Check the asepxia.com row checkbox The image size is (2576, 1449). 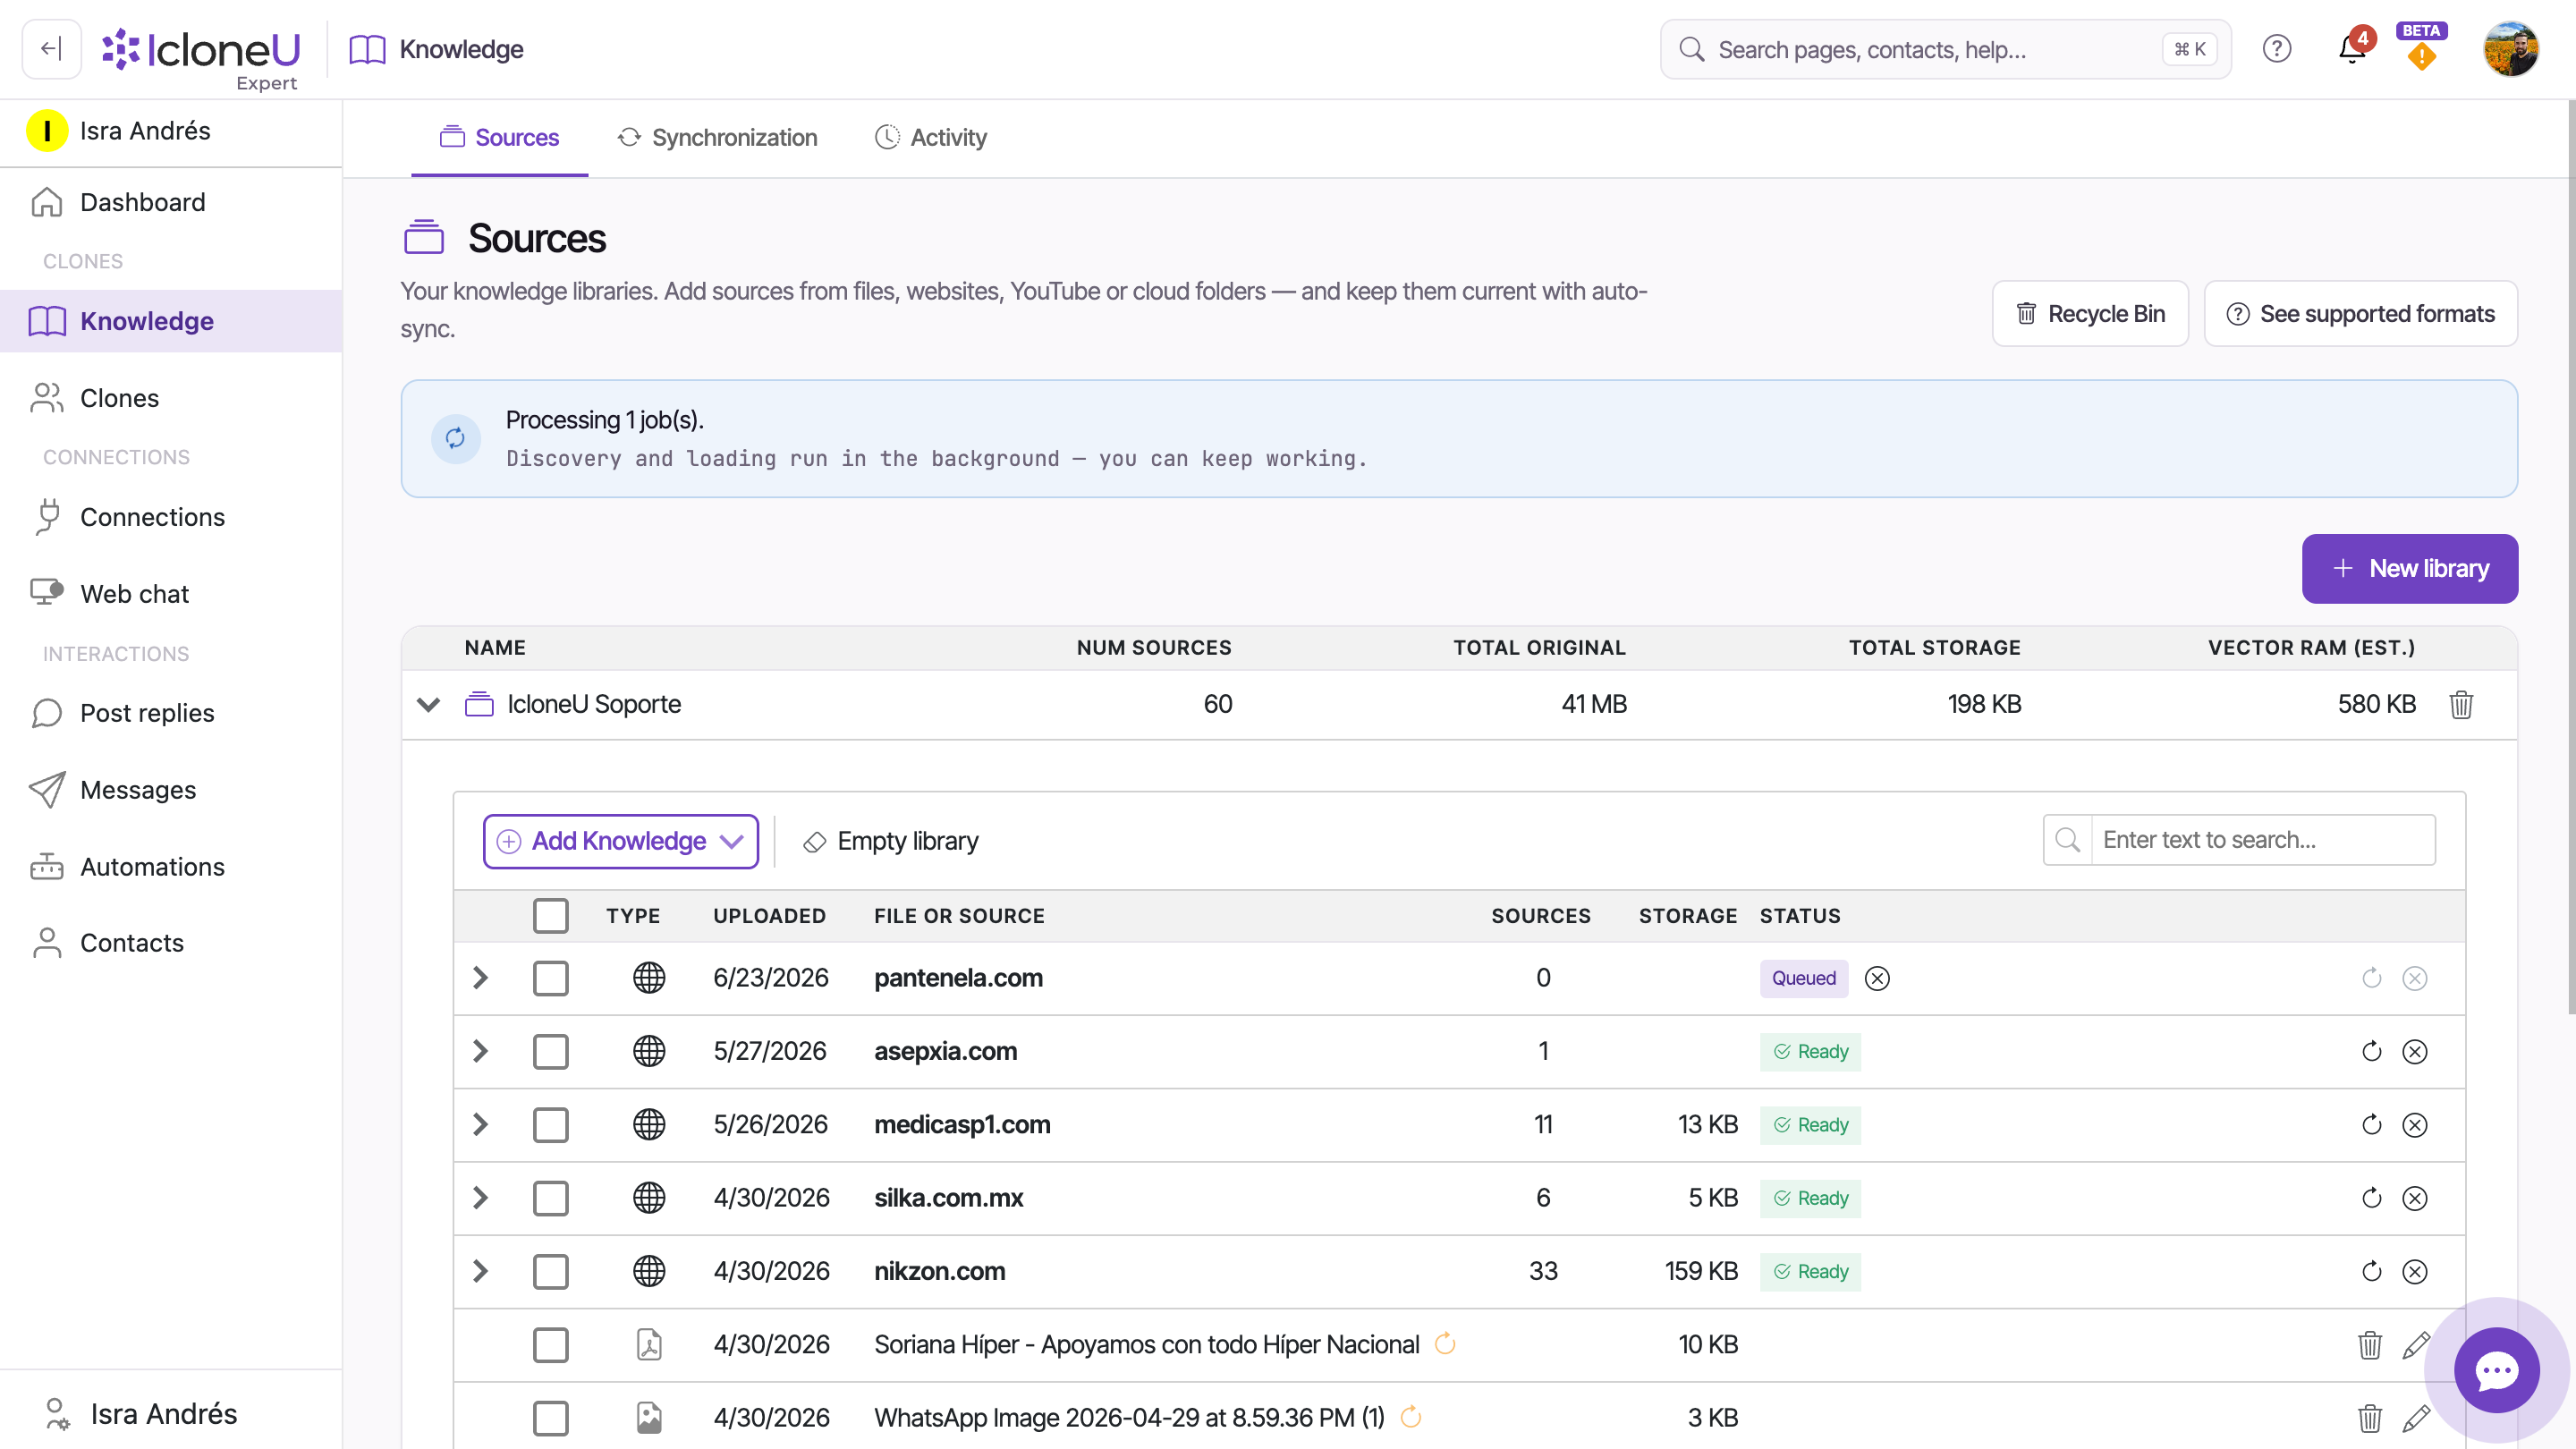coord(551,1051)
